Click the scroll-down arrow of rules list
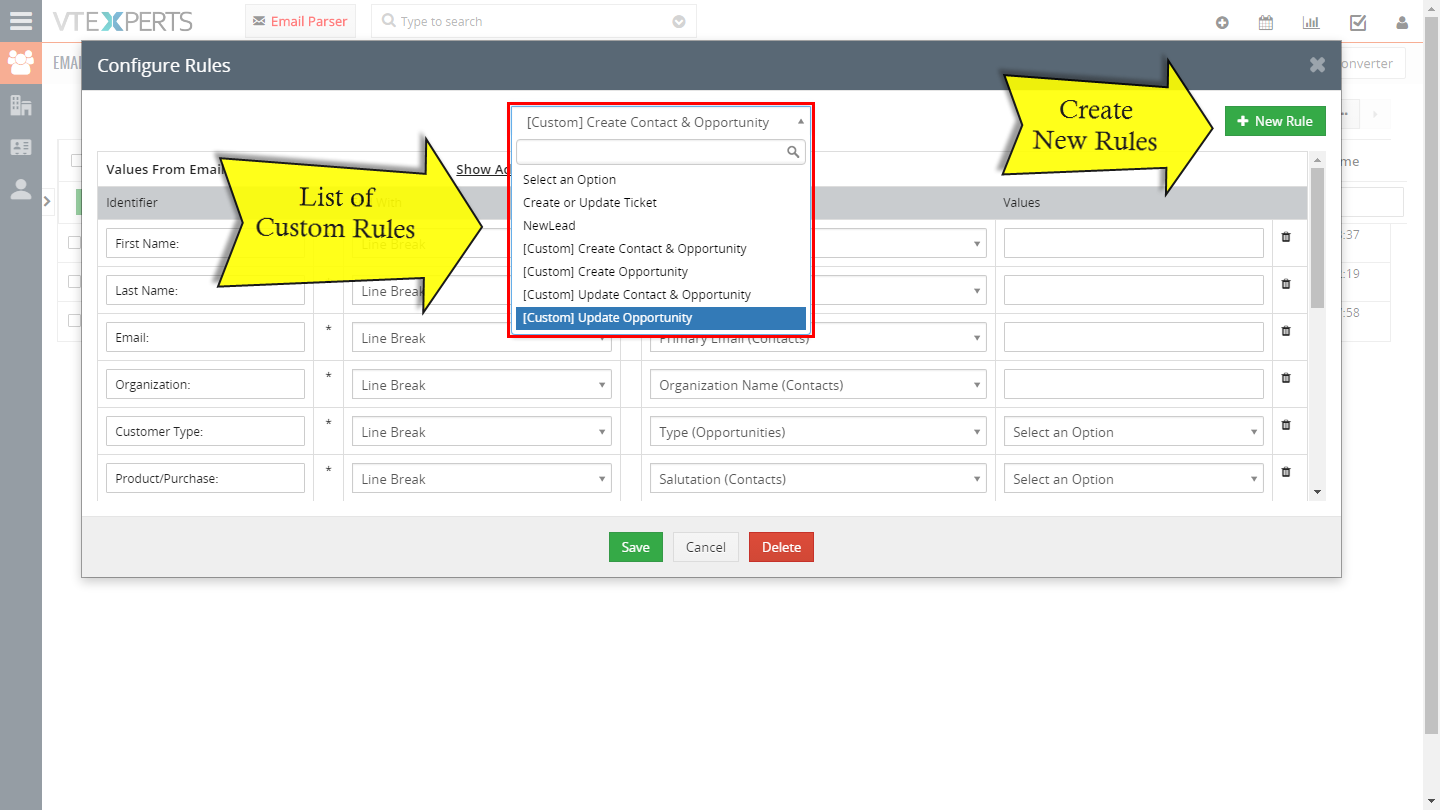This screenshot has width=1440, height=810. click(x=1317, y=491)
